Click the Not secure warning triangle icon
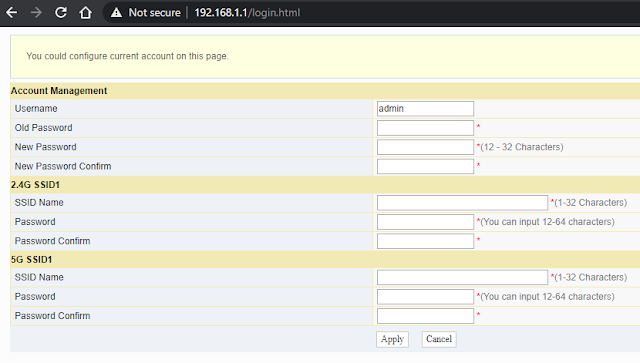 pyautogui.click(x=116, y=13)
